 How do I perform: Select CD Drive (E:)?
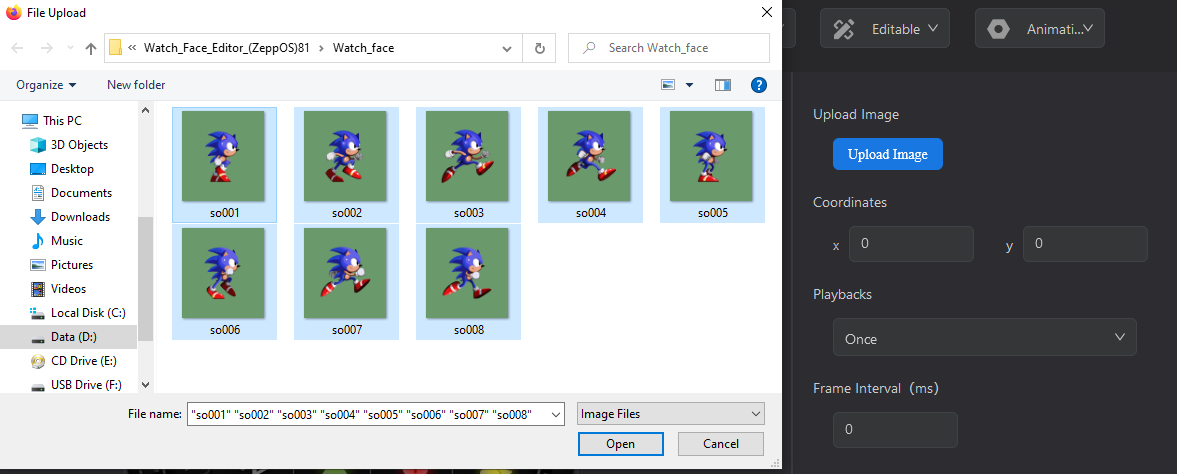point(74,361)
